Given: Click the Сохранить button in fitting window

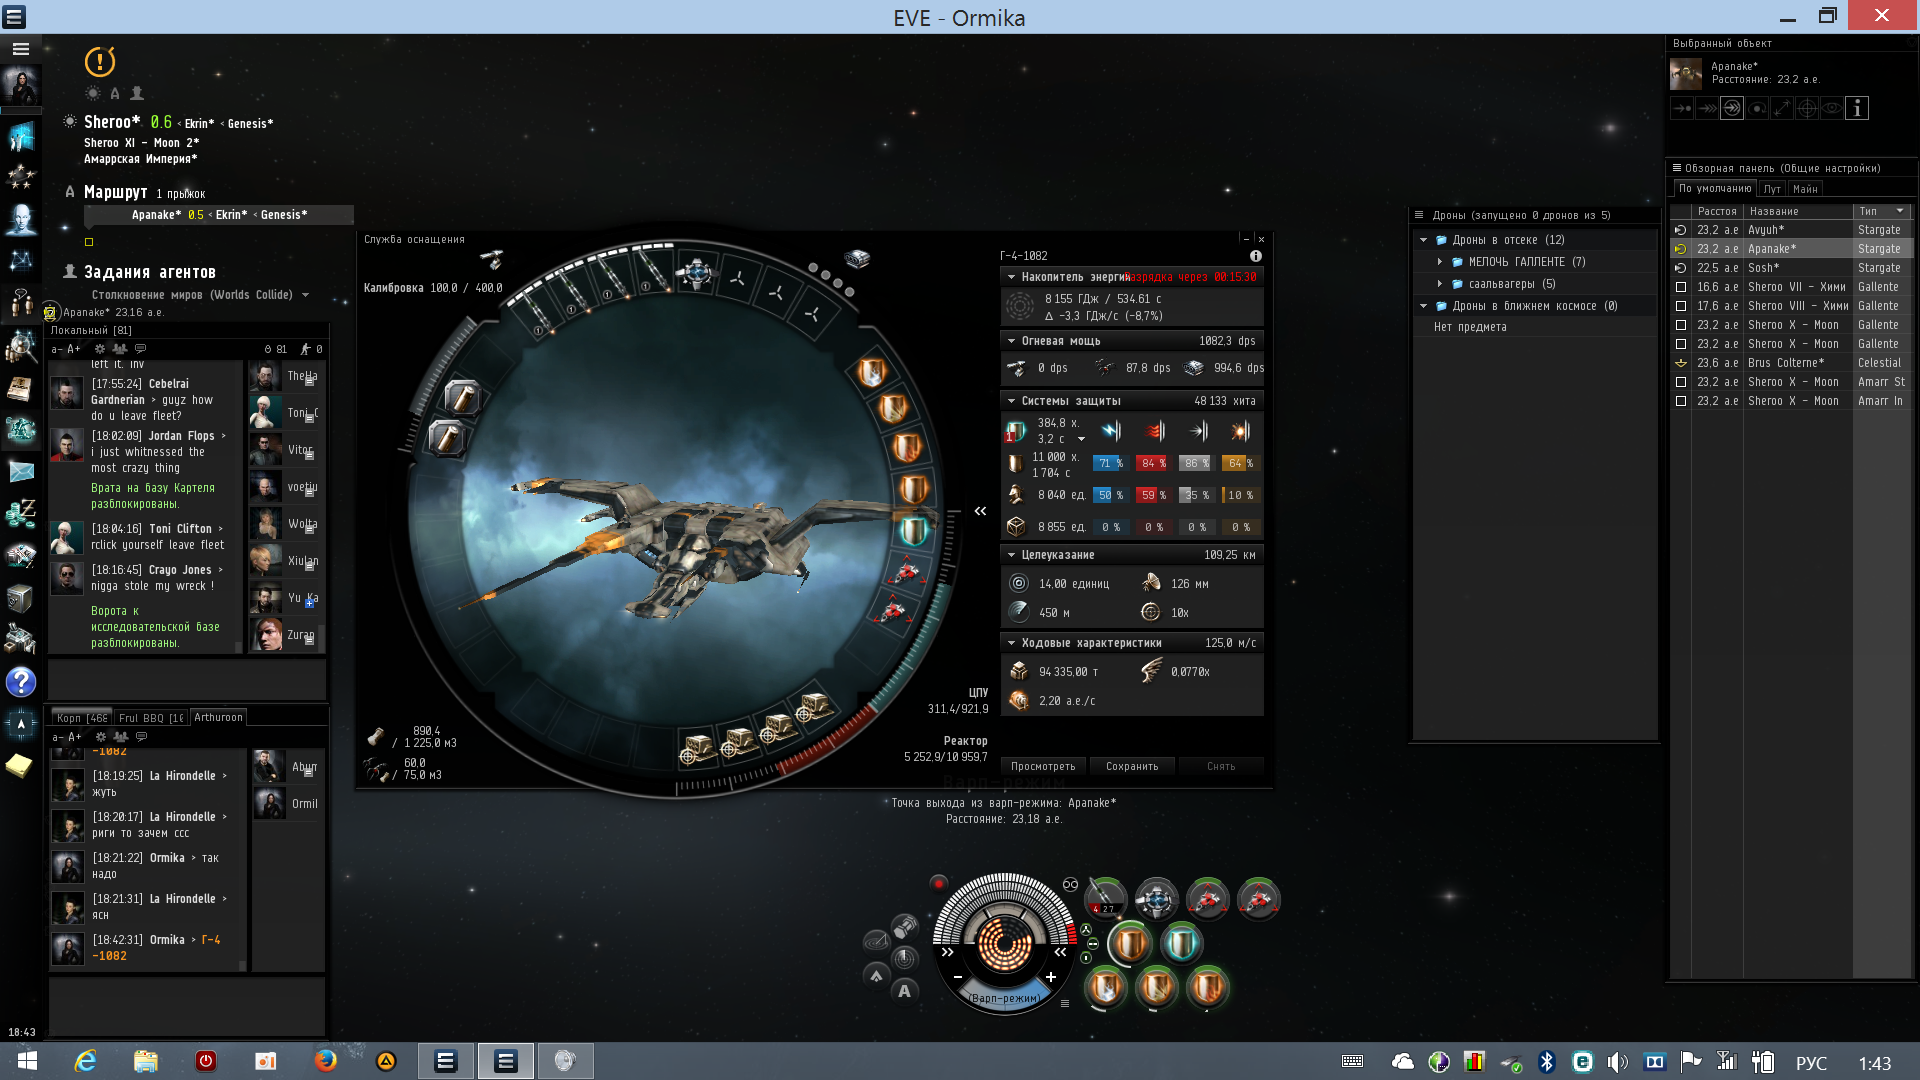Looking at the screenshot, I should [1132, 766].
